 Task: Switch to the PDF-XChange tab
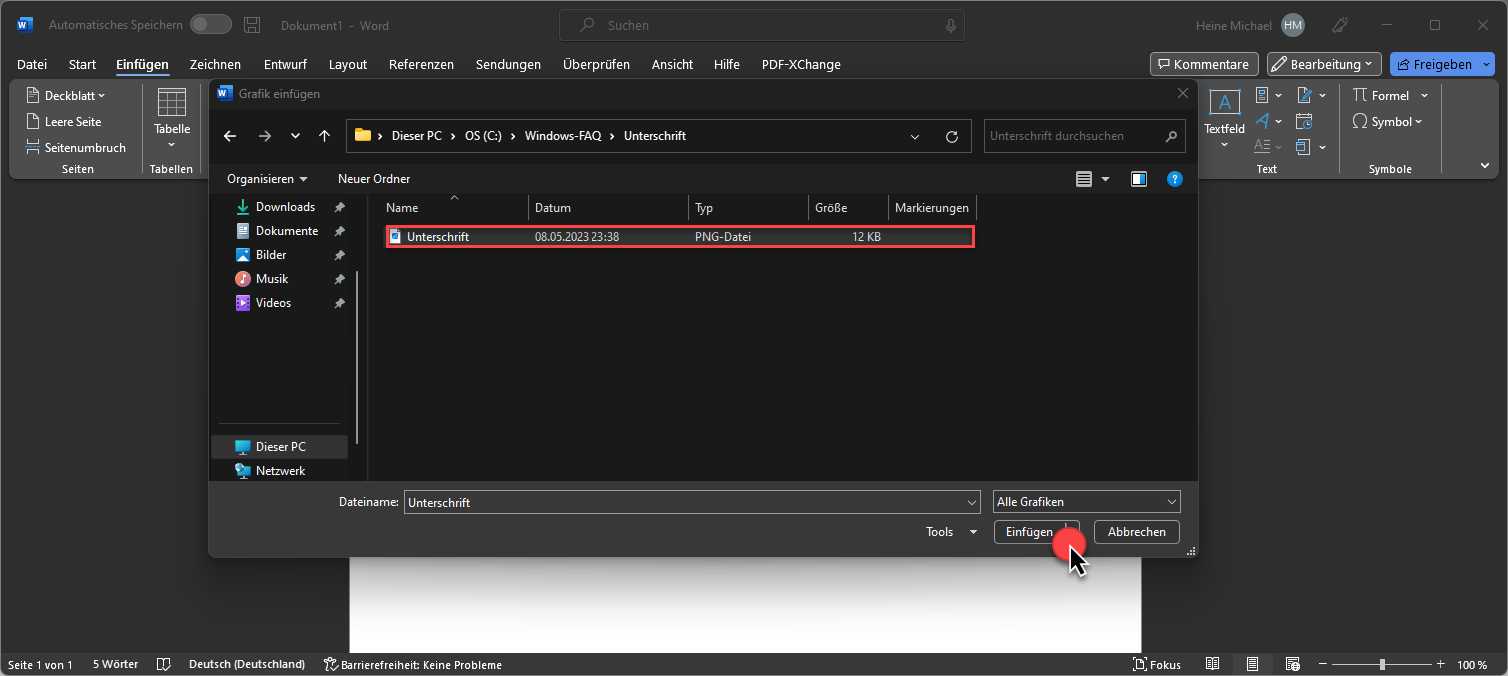(801, 64)
